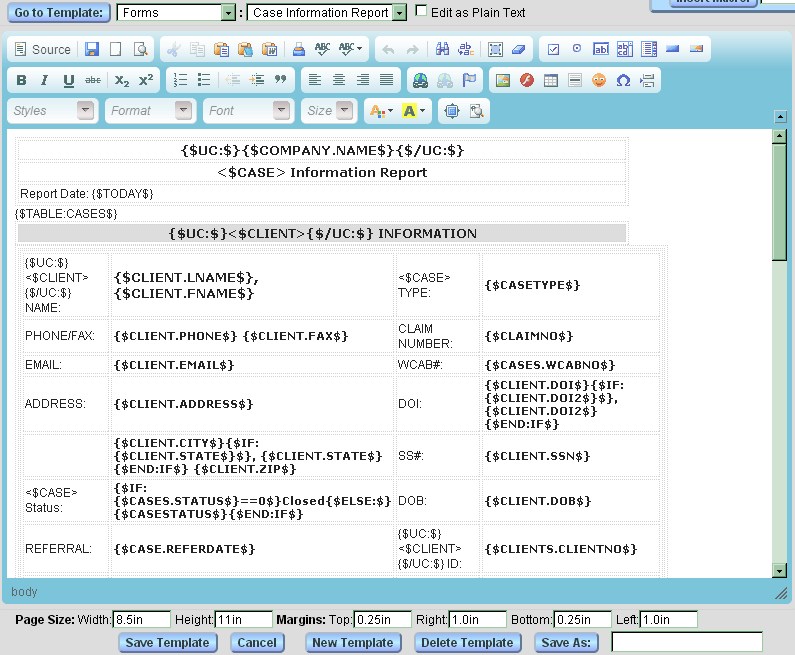Insert a smiley emoticon
The width and height of the screenshot is (795, 655).
pyautogui.click(x=599, y=80)
